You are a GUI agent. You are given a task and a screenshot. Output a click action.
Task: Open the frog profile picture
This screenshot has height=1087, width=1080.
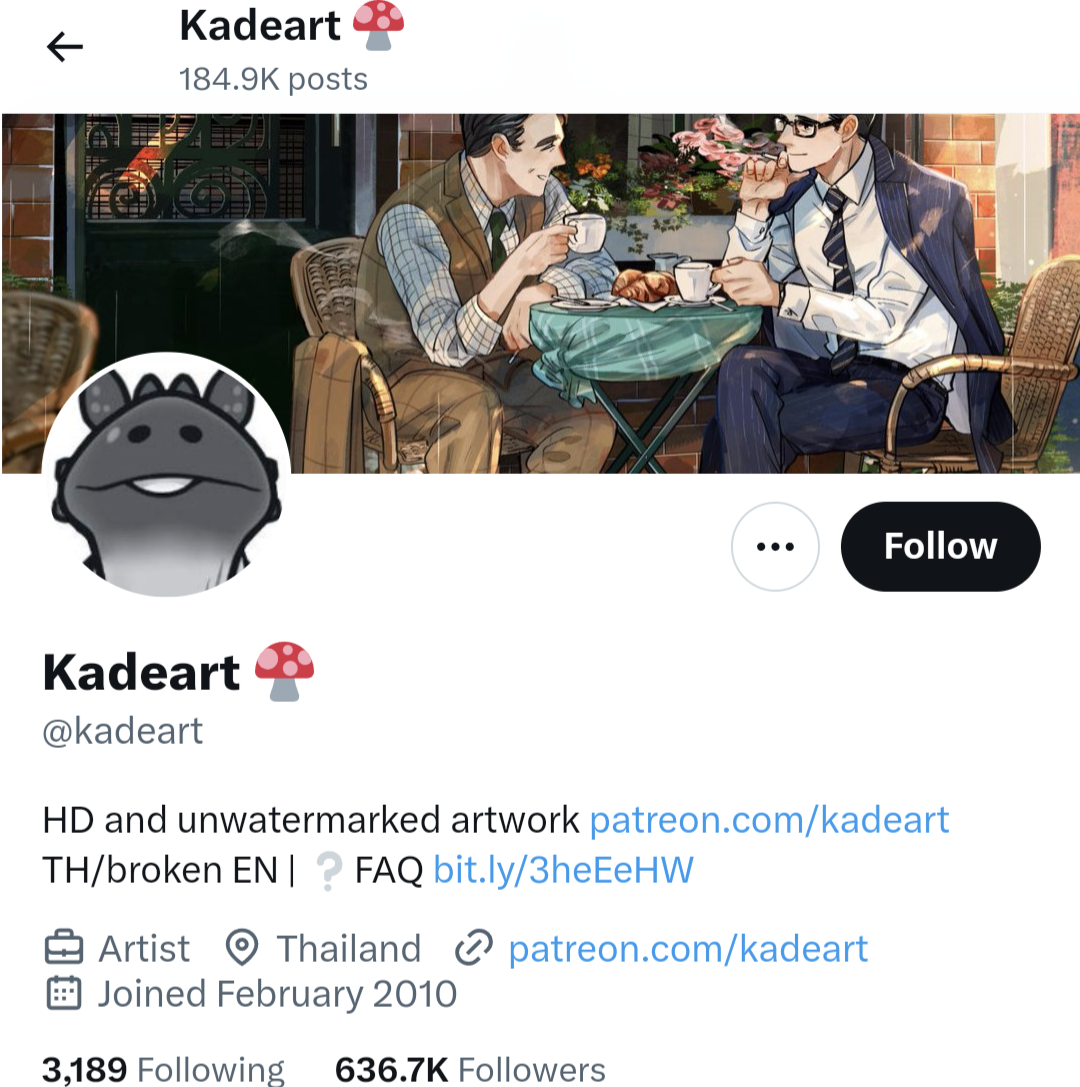[166, 474]
